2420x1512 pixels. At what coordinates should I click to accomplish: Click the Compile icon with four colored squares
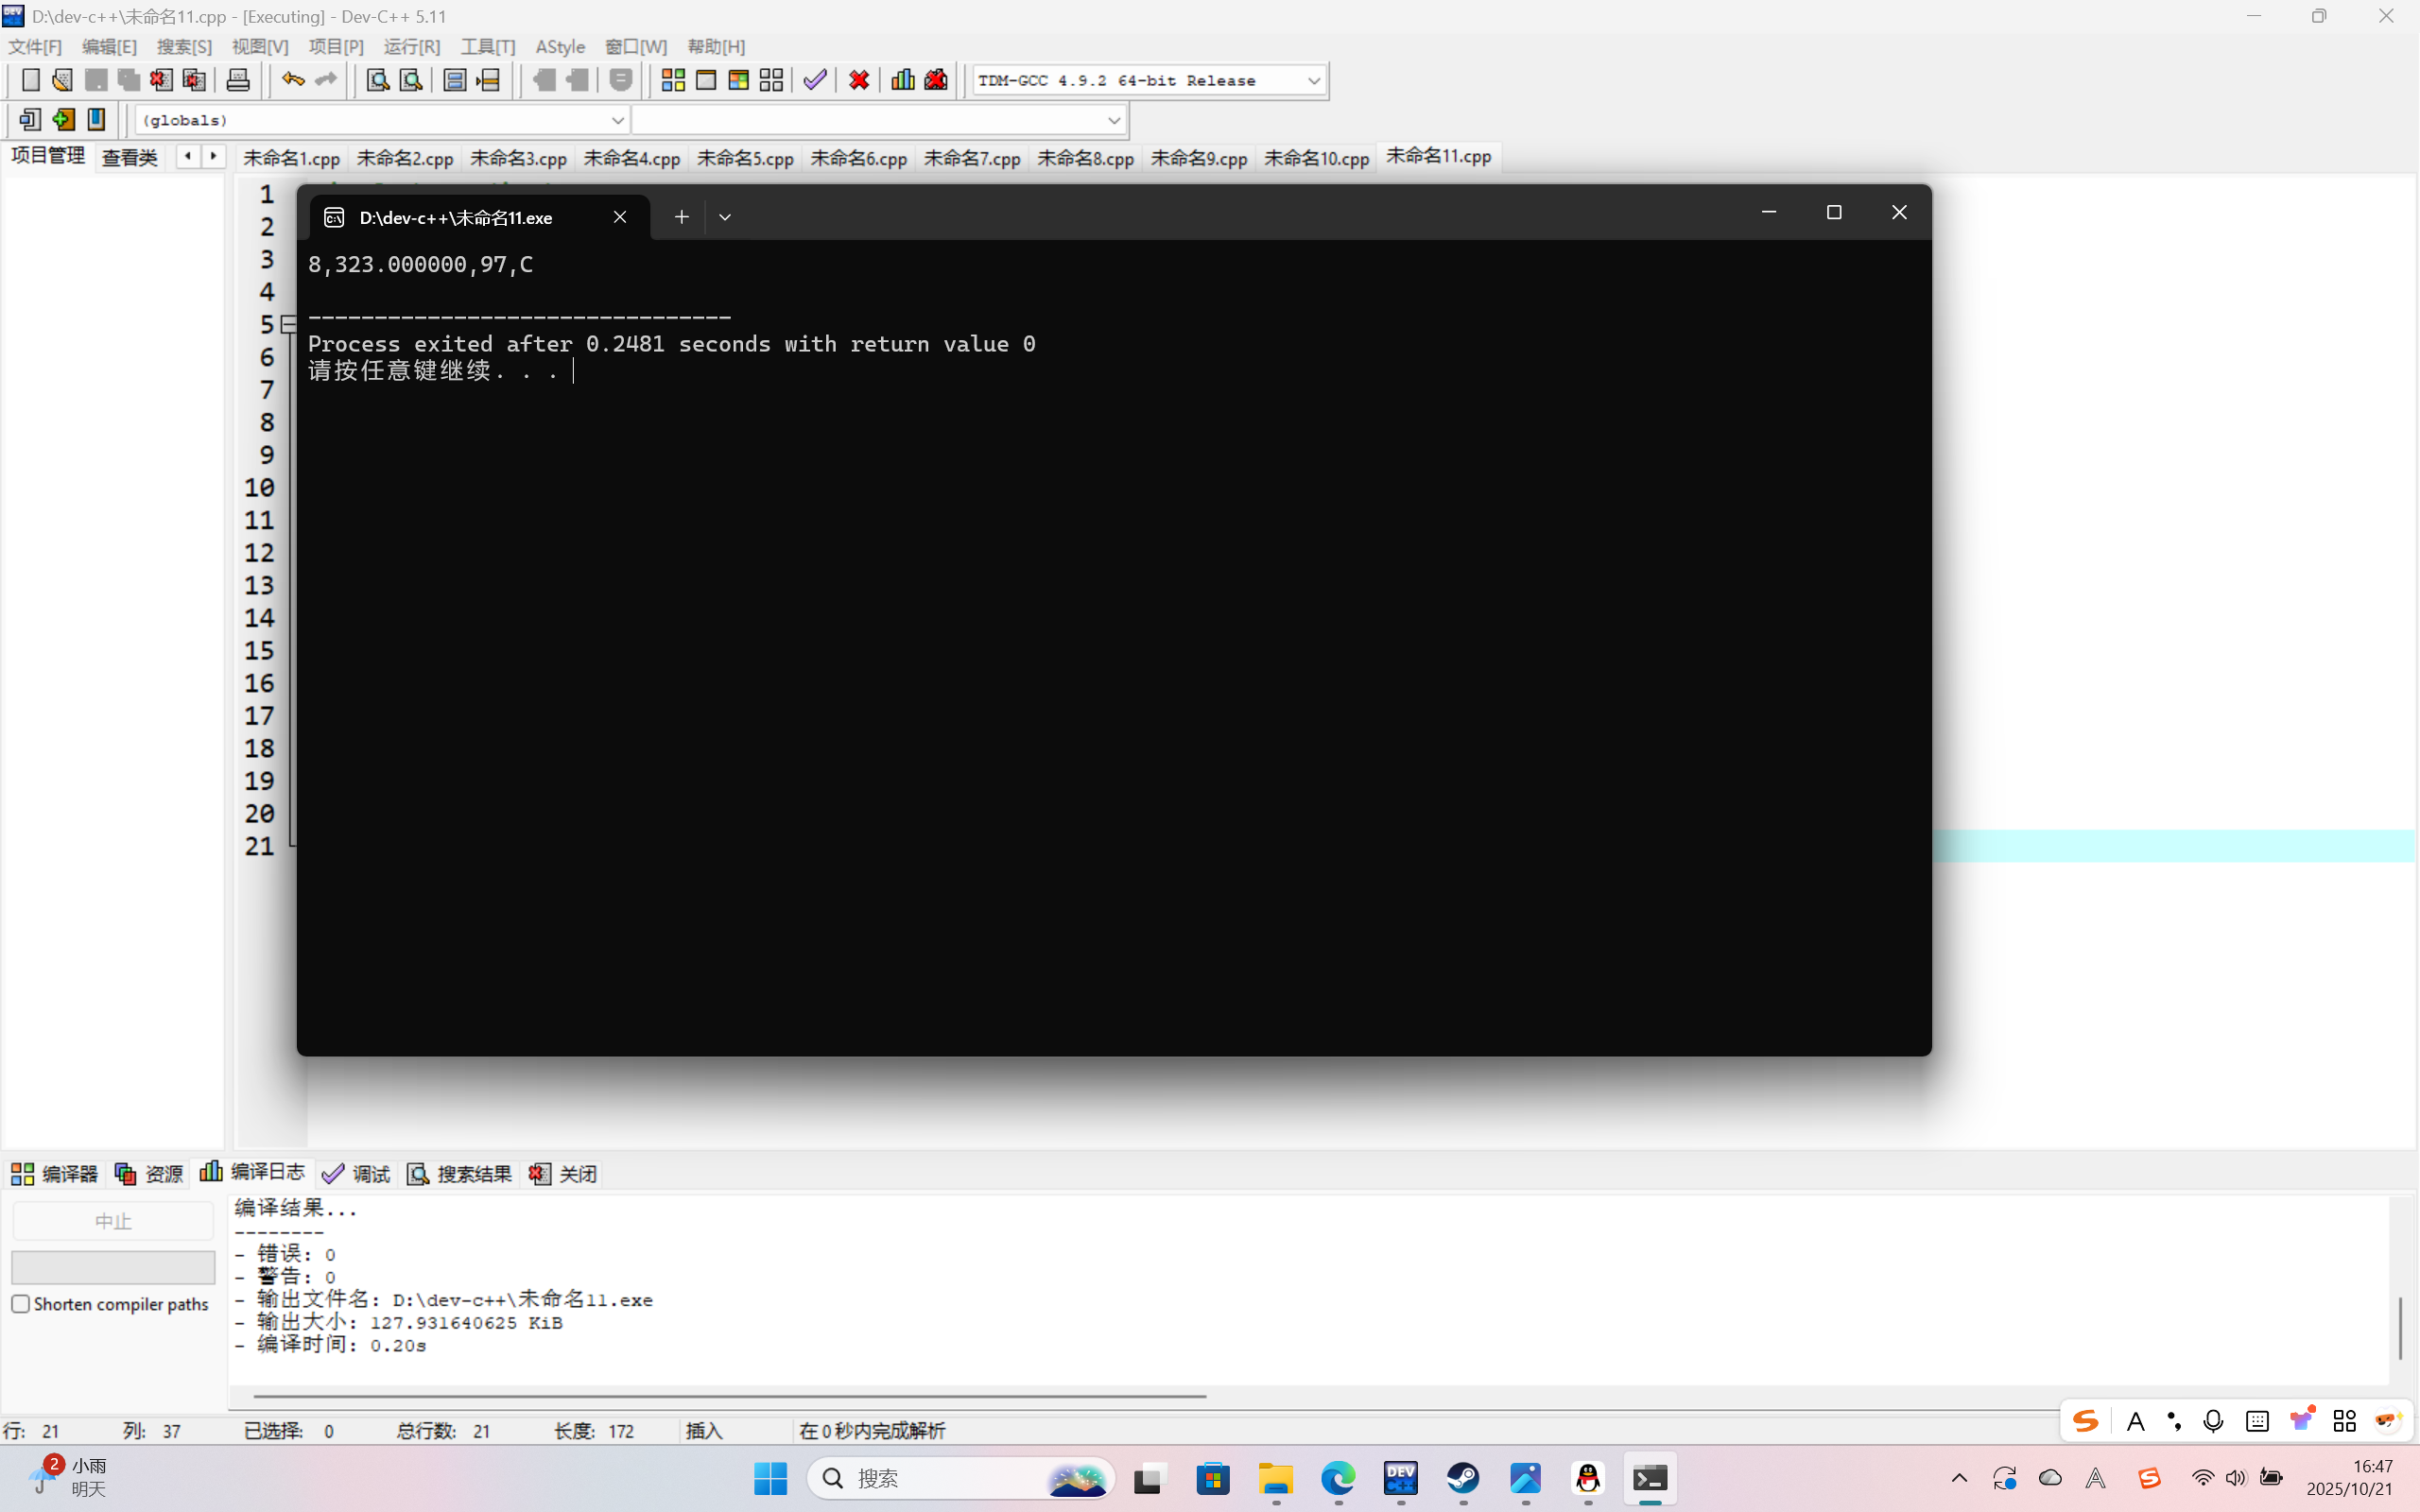(x=673, y=80)
